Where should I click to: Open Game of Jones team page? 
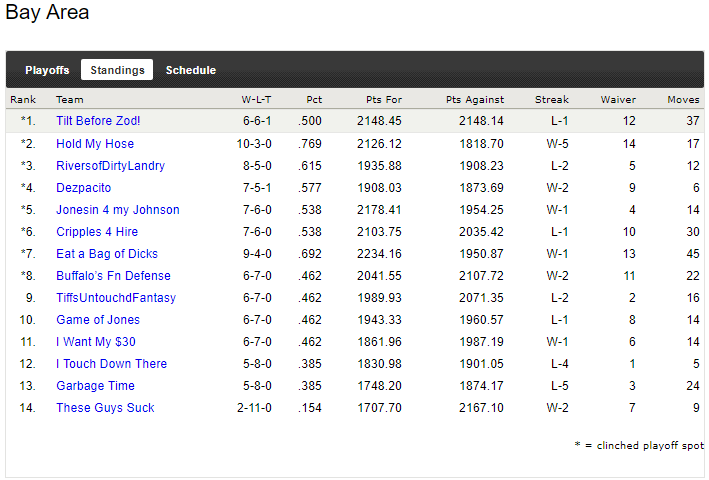pyautogui.click(x=98, y=320)
